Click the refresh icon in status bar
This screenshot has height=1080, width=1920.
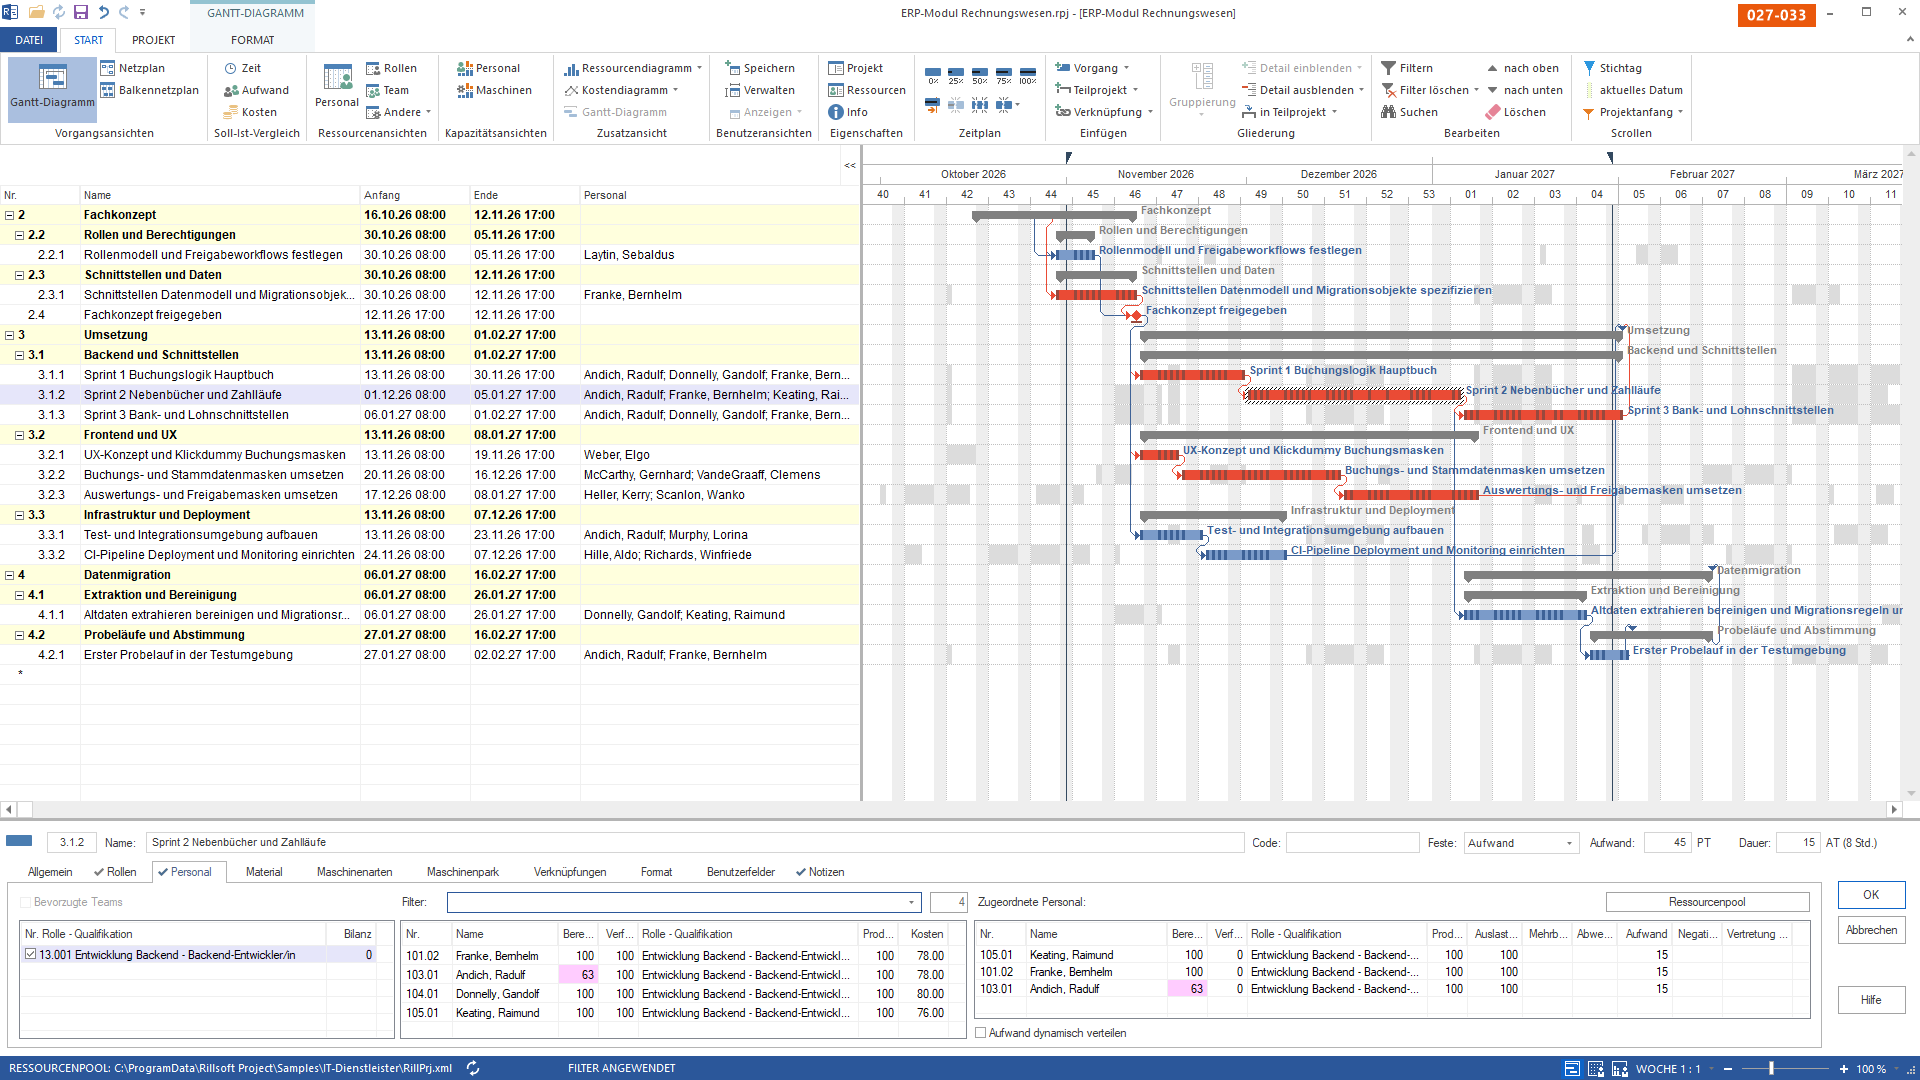(x=473, y=1068)
